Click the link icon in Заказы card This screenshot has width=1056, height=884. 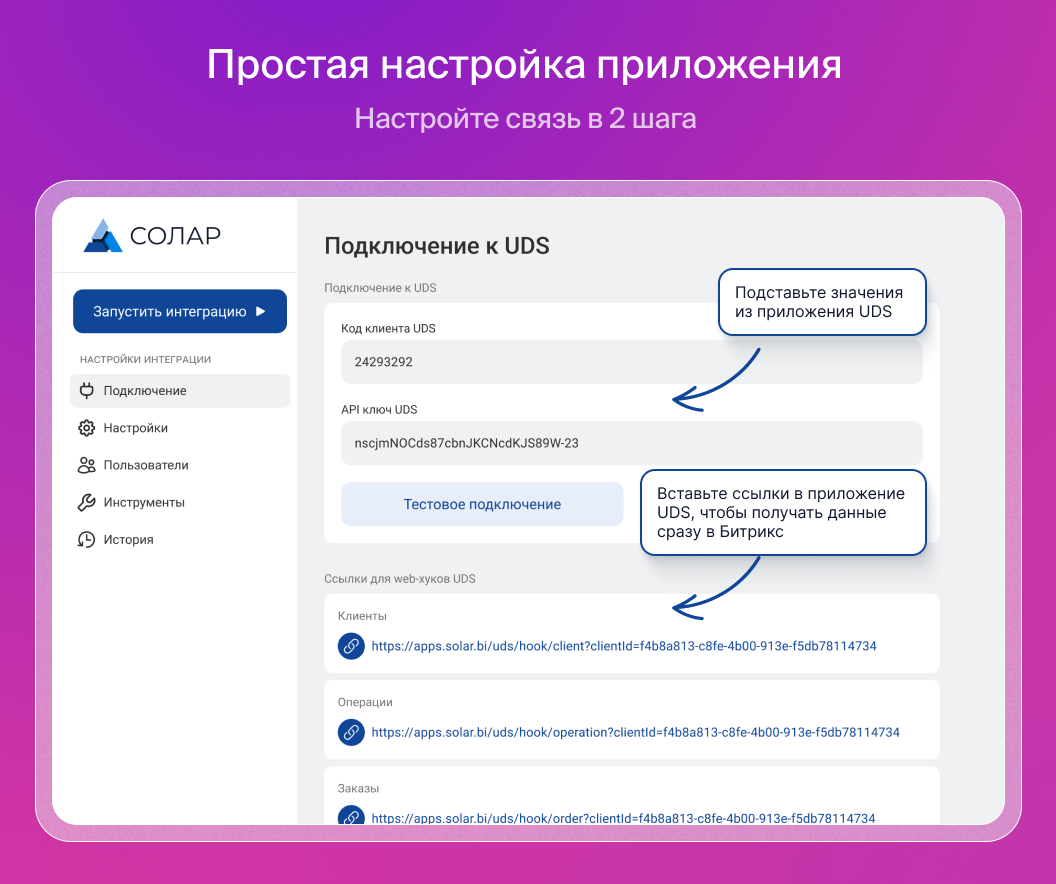click(351, 816)
